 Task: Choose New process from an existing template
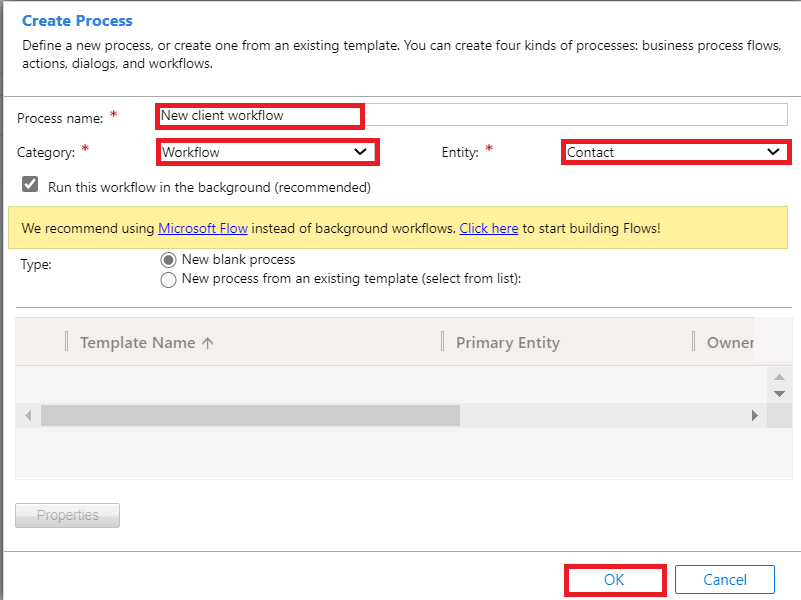[168, 280]
